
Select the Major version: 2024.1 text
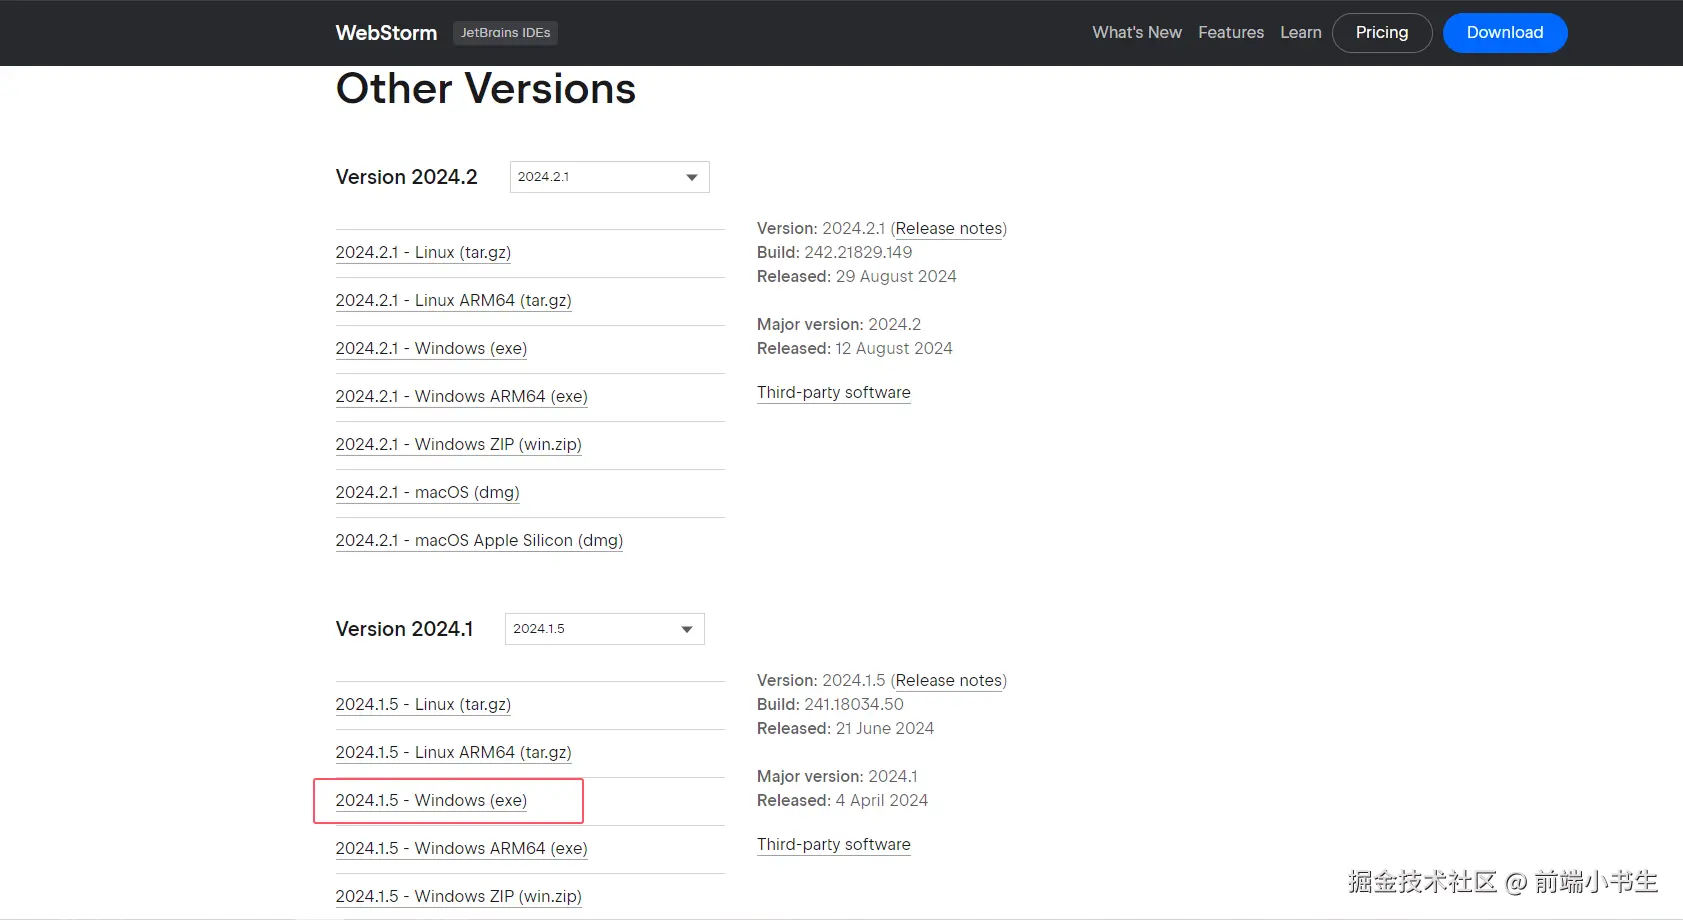click(837, 777)
